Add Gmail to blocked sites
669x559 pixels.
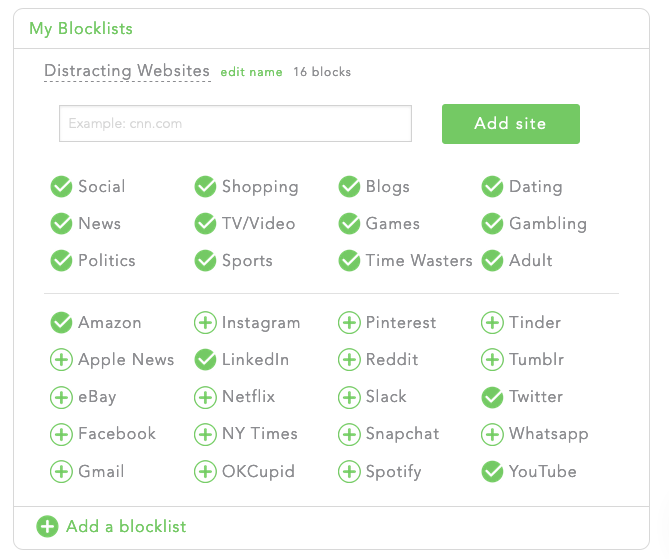click(61, 472)
